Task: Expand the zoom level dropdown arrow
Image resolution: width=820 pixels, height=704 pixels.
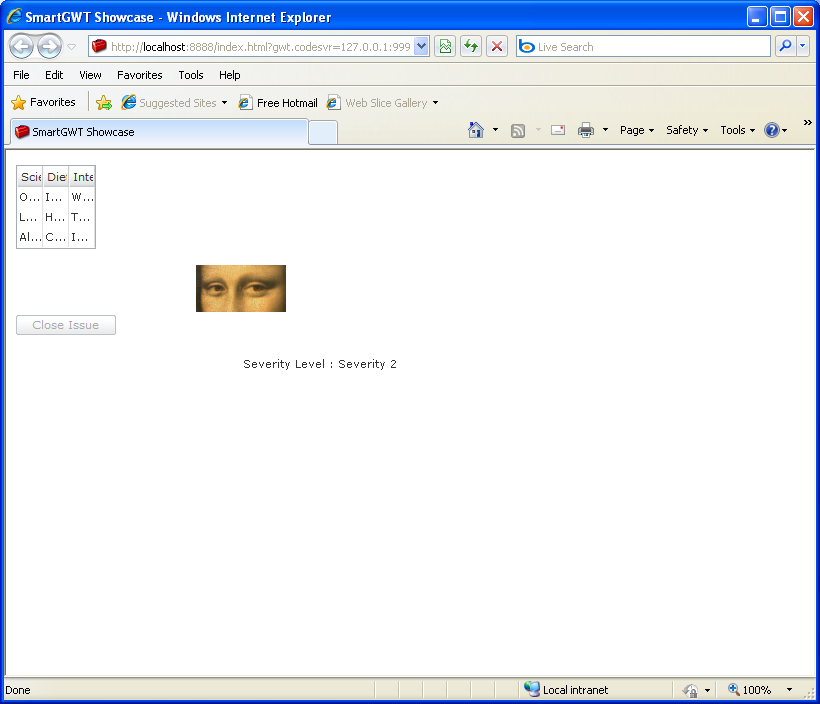Action: [x=789, y=690]
